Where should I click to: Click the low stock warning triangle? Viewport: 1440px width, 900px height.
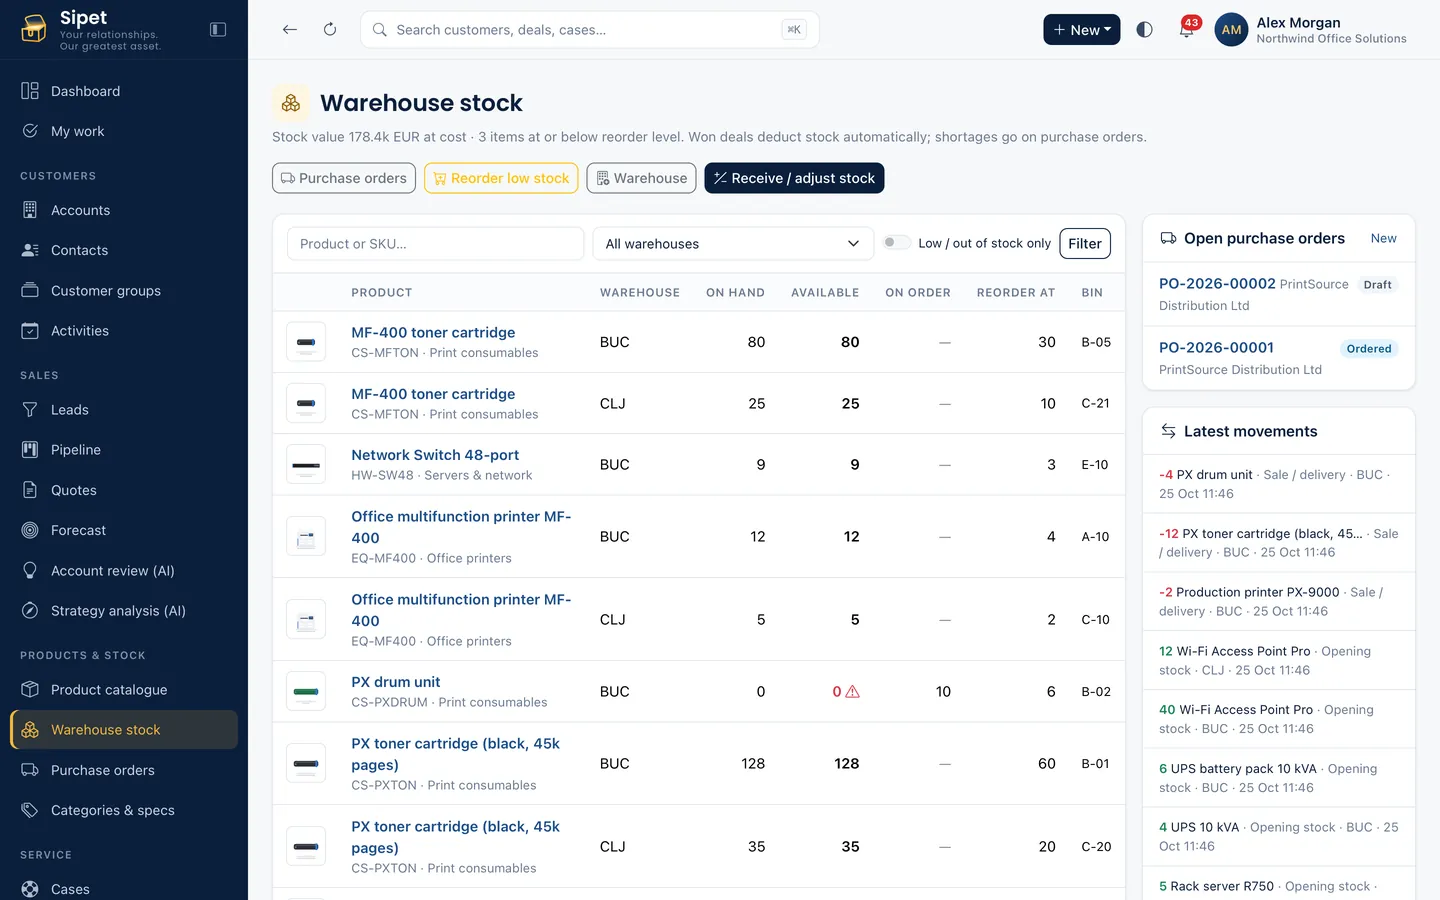click(x=853, y=692)
